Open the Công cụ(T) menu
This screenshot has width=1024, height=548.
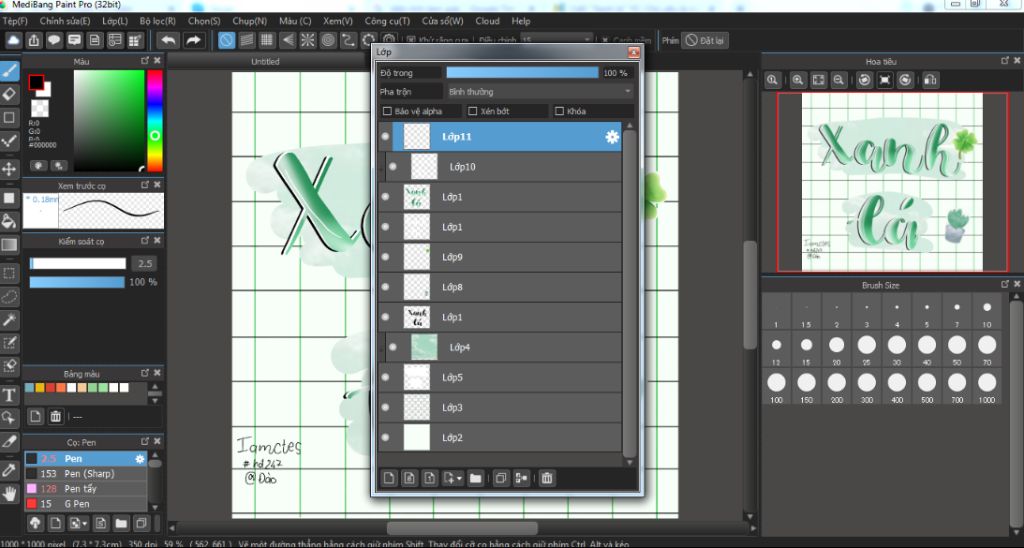387,21
